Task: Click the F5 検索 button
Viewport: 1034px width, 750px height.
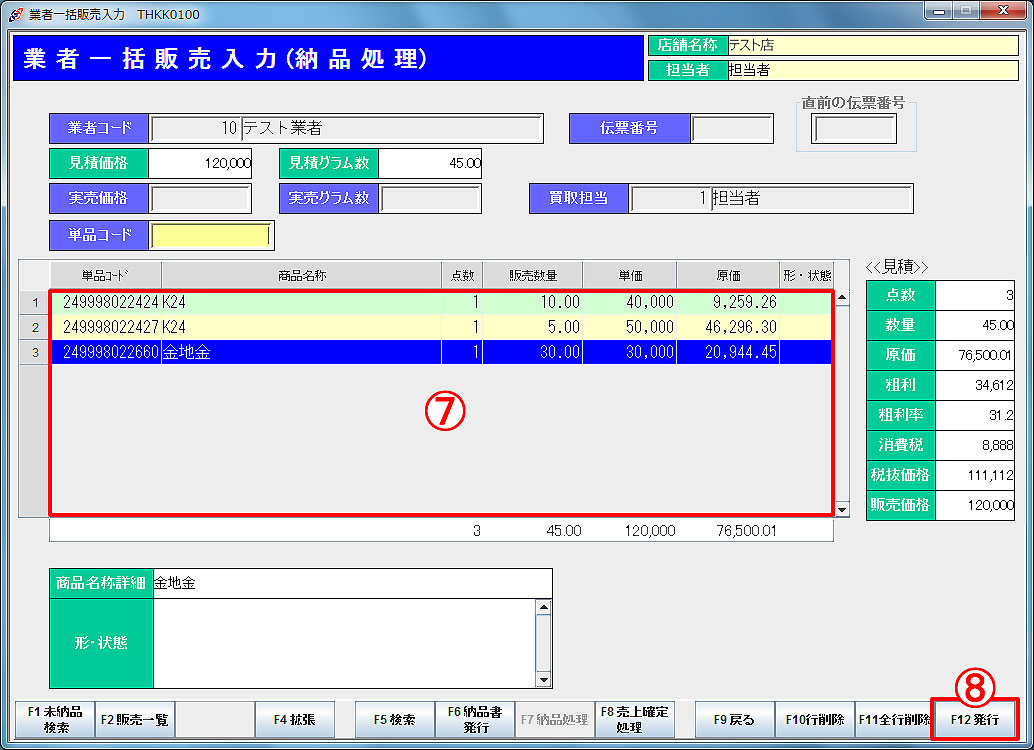Action: pyautogui.click(x=394, y=720)
